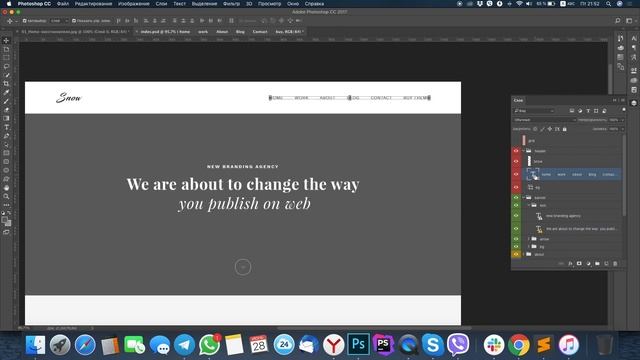Click the scroll-down circle on canvas
Viewport: 640px width, 360px height.
tap(243, 267)
